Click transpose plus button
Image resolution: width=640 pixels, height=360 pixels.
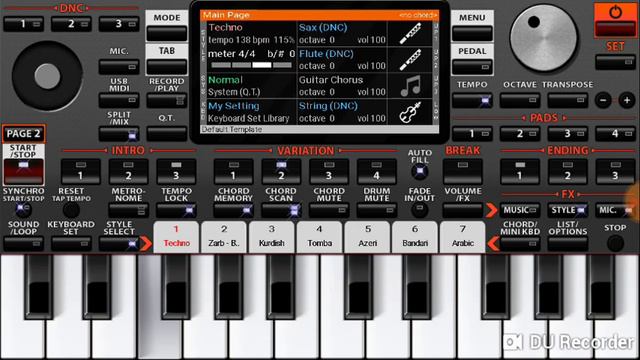pos(627,100)
